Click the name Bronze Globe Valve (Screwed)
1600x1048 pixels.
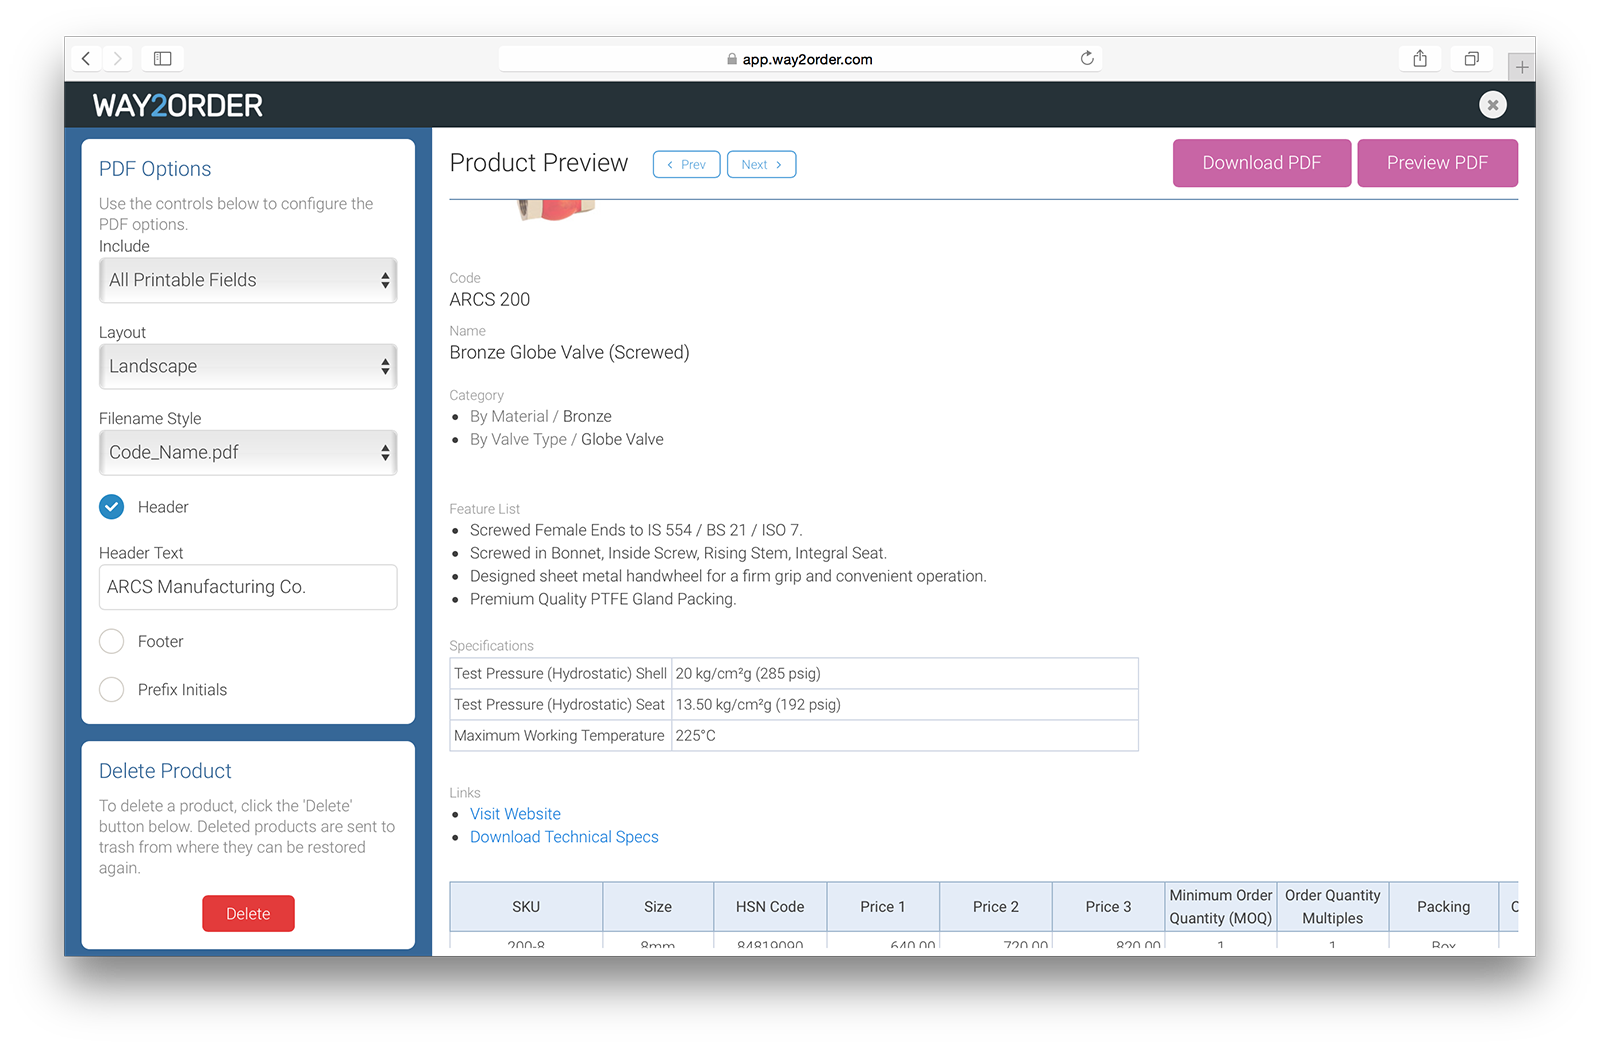[x=569, y=352]
